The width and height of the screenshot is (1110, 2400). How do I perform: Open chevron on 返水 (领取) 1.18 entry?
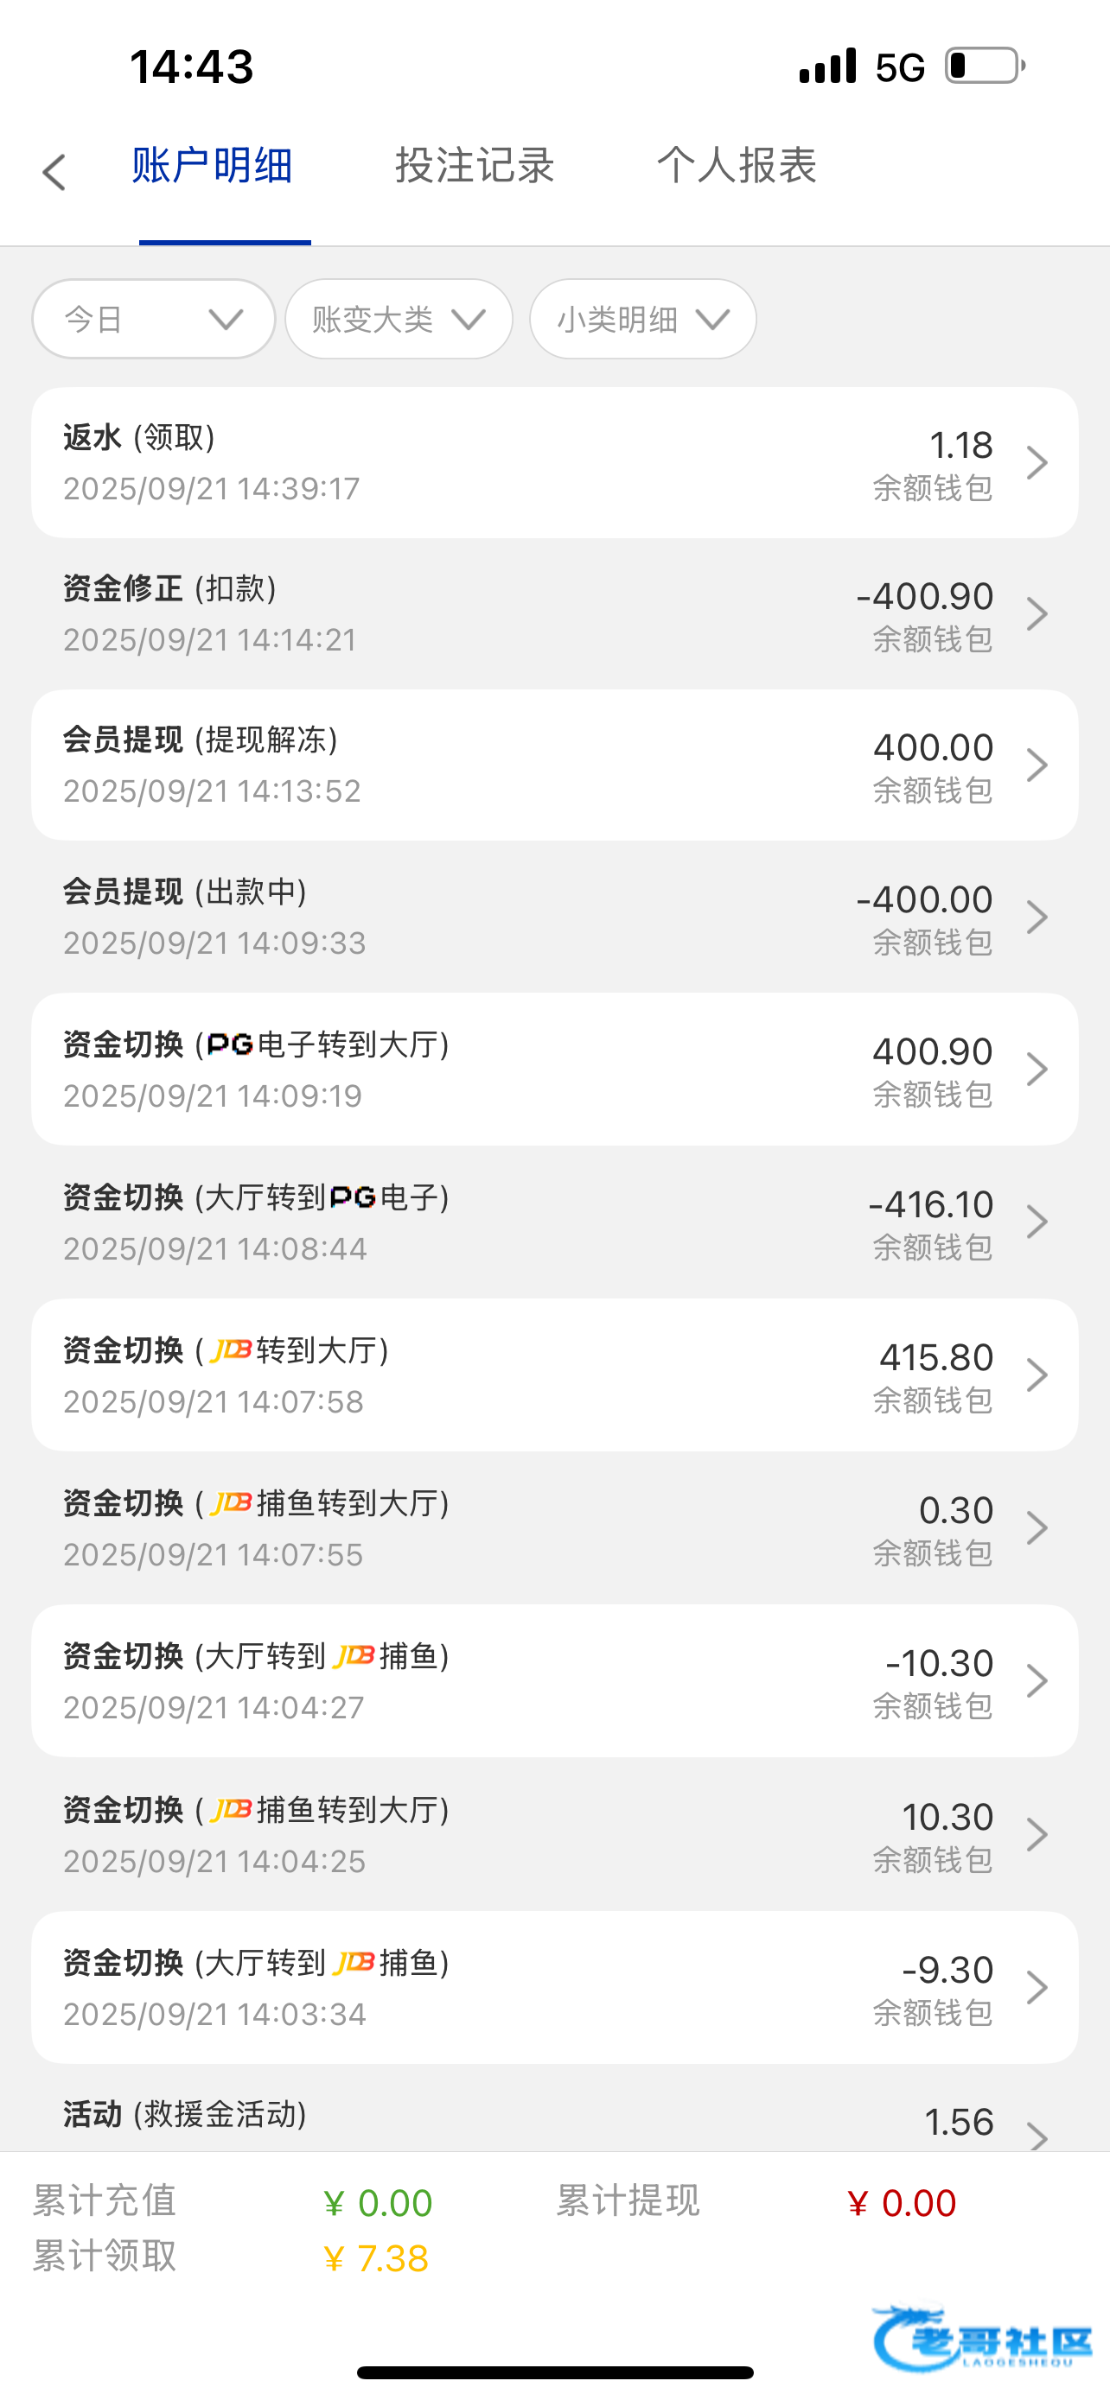(x=1037, y=463)
